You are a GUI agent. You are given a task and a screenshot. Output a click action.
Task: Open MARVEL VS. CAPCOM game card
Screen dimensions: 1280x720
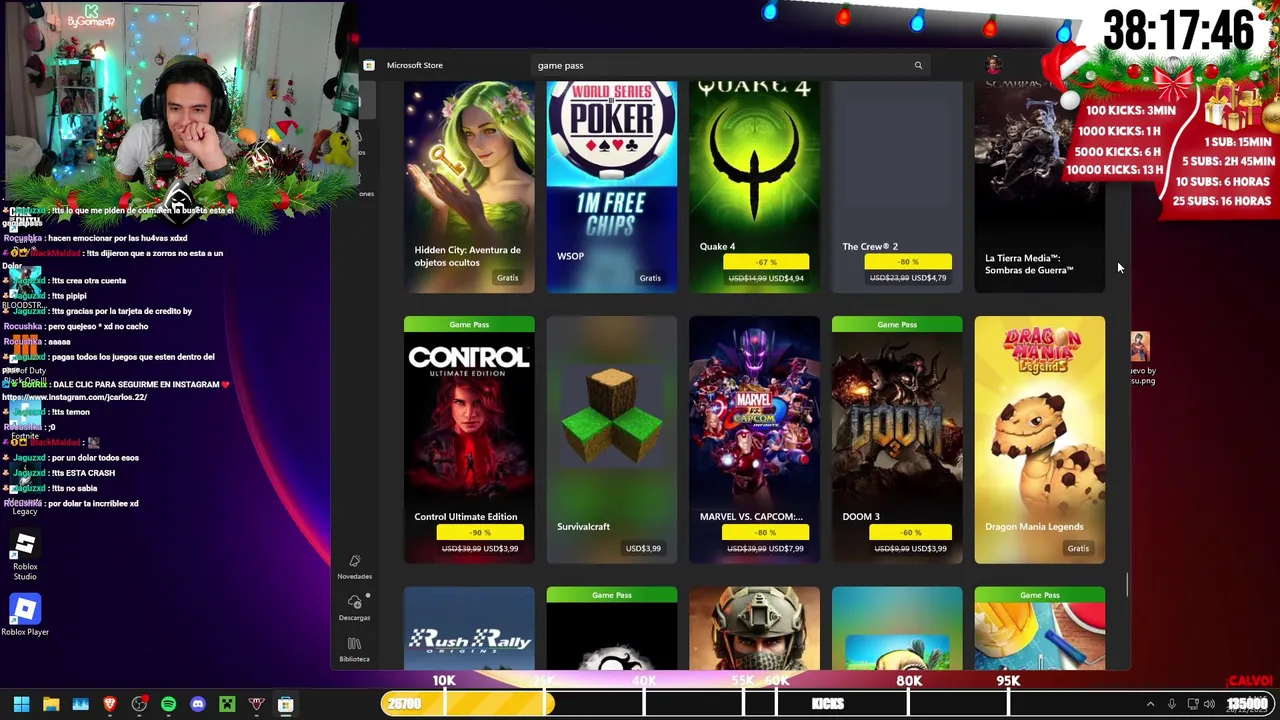point(754,440)
